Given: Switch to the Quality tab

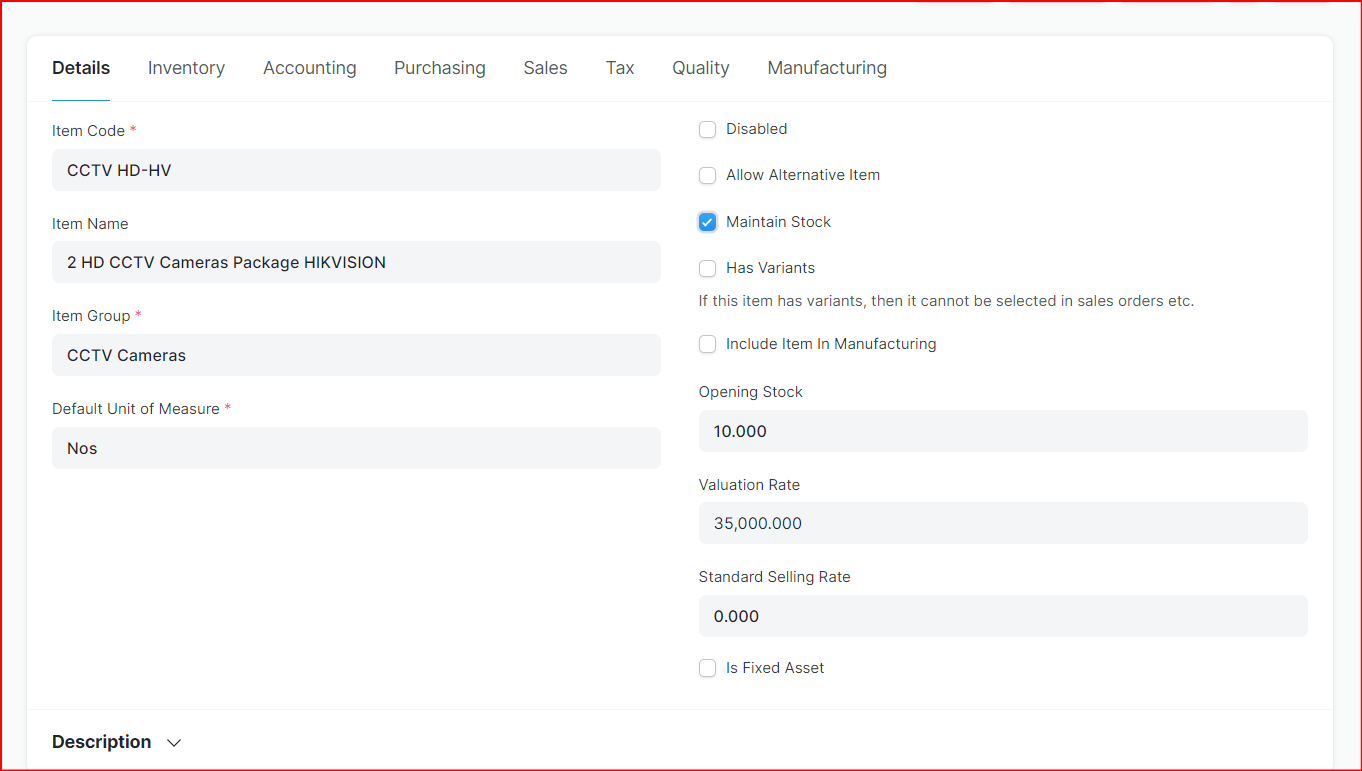Looking at the screenshot, I should point(700,68).
